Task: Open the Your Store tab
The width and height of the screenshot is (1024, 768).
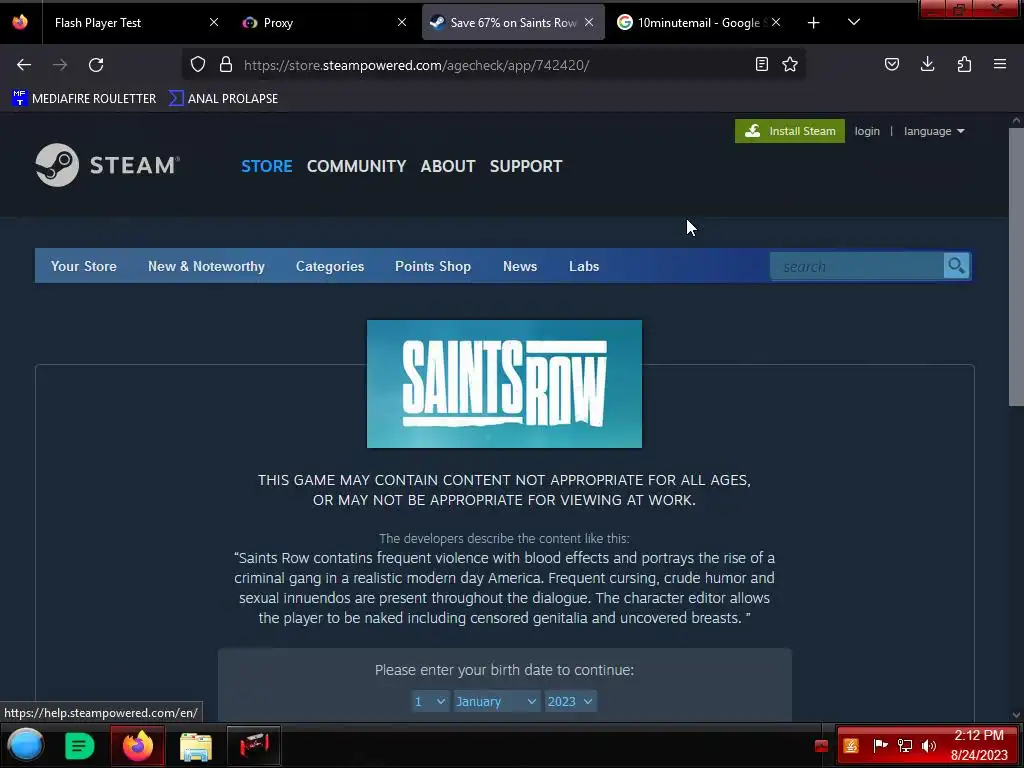Action: [x=84, y=266]
